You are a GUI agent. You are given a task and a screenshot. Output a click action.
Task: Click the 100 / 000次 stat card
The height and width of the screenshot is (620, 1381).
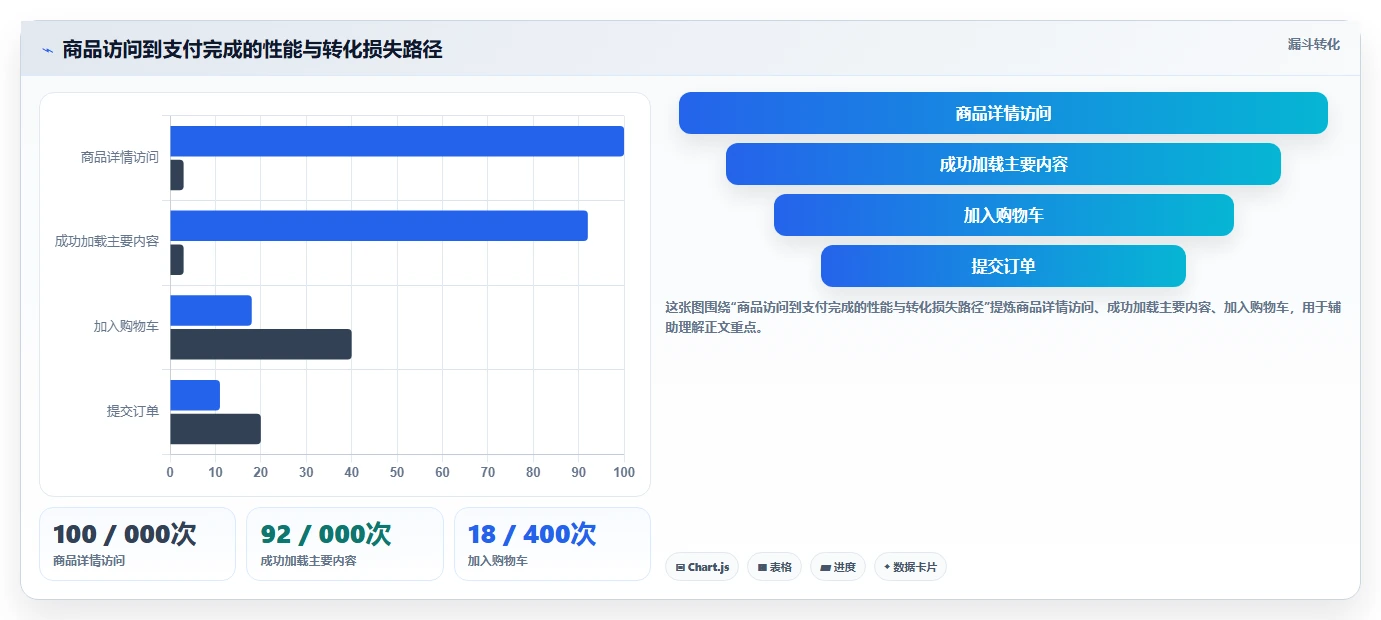(137, 544)
